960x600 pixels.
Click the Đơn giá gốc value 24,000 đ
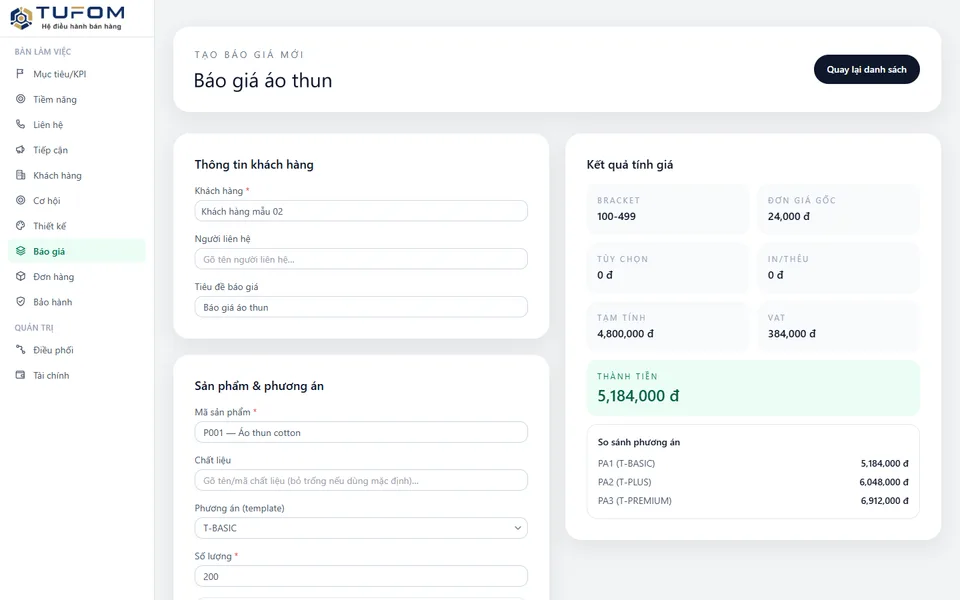click(x=789, y=216)
